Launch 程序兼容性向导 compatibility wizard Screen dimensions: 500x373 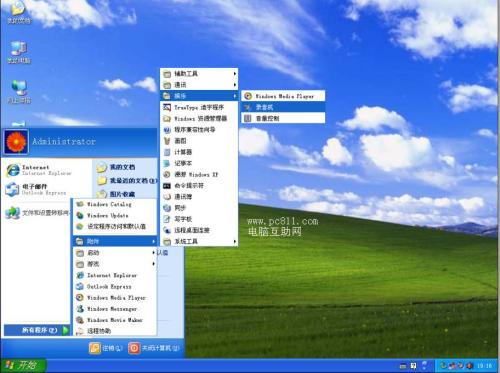pyautogui.click(x=199, y=130)
